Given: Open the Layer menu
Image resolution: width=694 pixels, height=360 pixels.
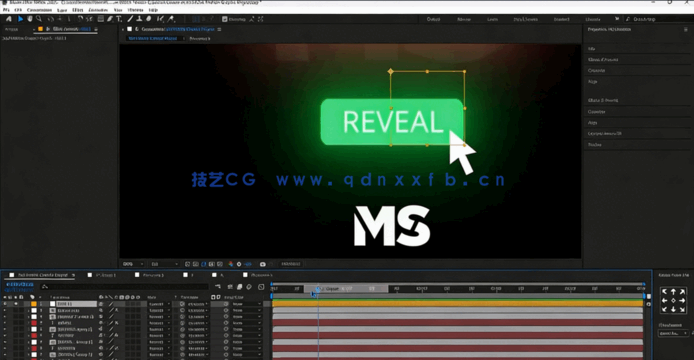Looking at the screenshot, I should pyautogui.click(x=62, y=10).
